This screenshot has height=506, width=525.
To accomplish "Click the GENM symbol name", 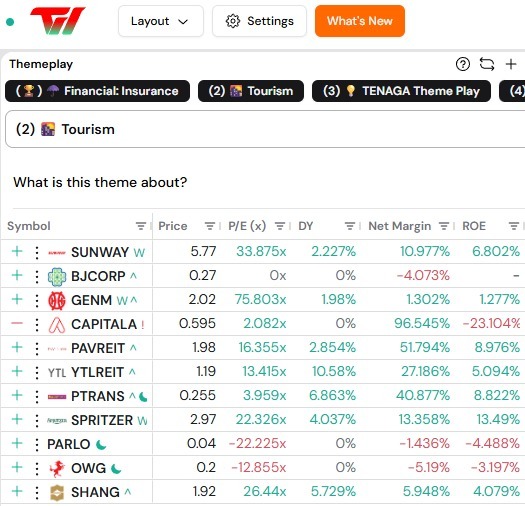I will [91, 300].
